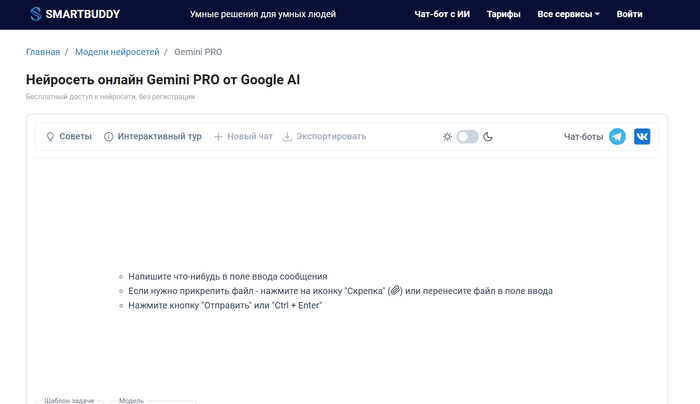Open the Модель selection dropdown

(x=150, y=402)
